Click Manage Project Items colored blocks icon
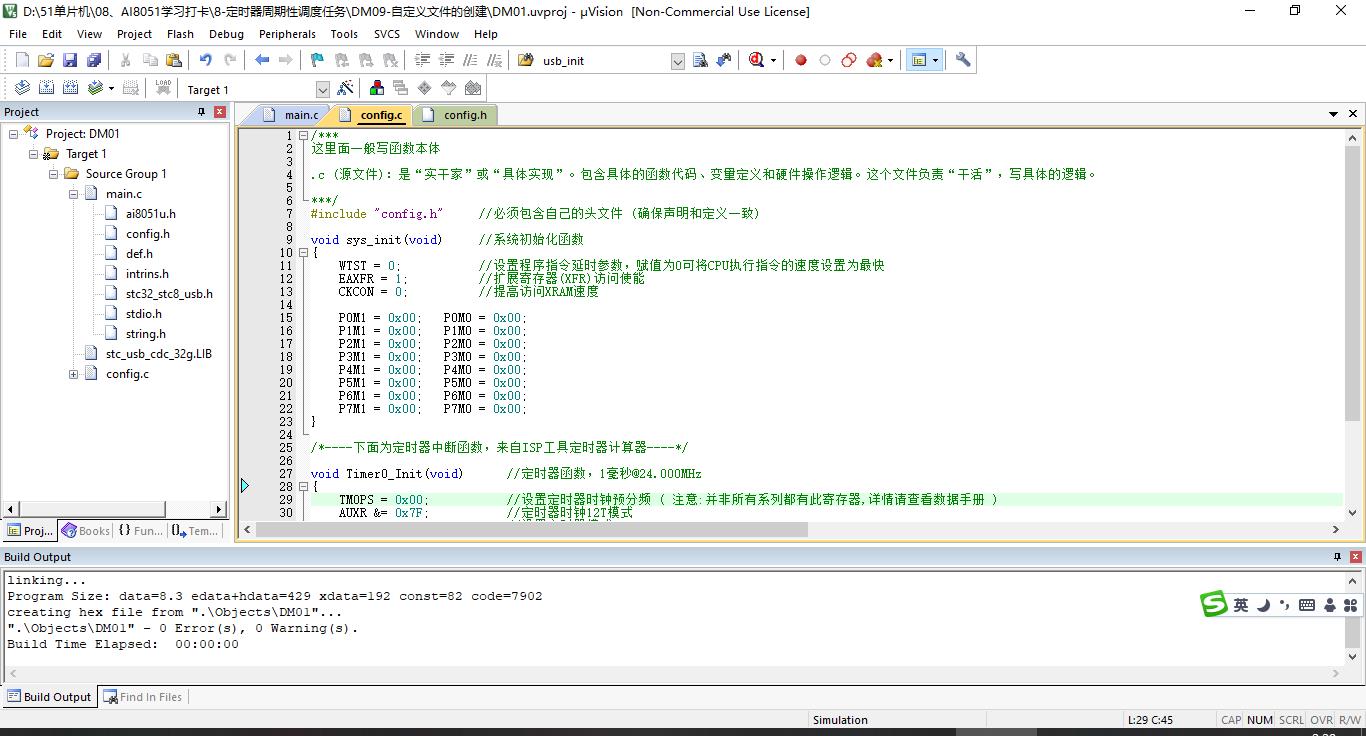Screen dimensions: 1366x736 pyautogui.click(x=376, y=88)
